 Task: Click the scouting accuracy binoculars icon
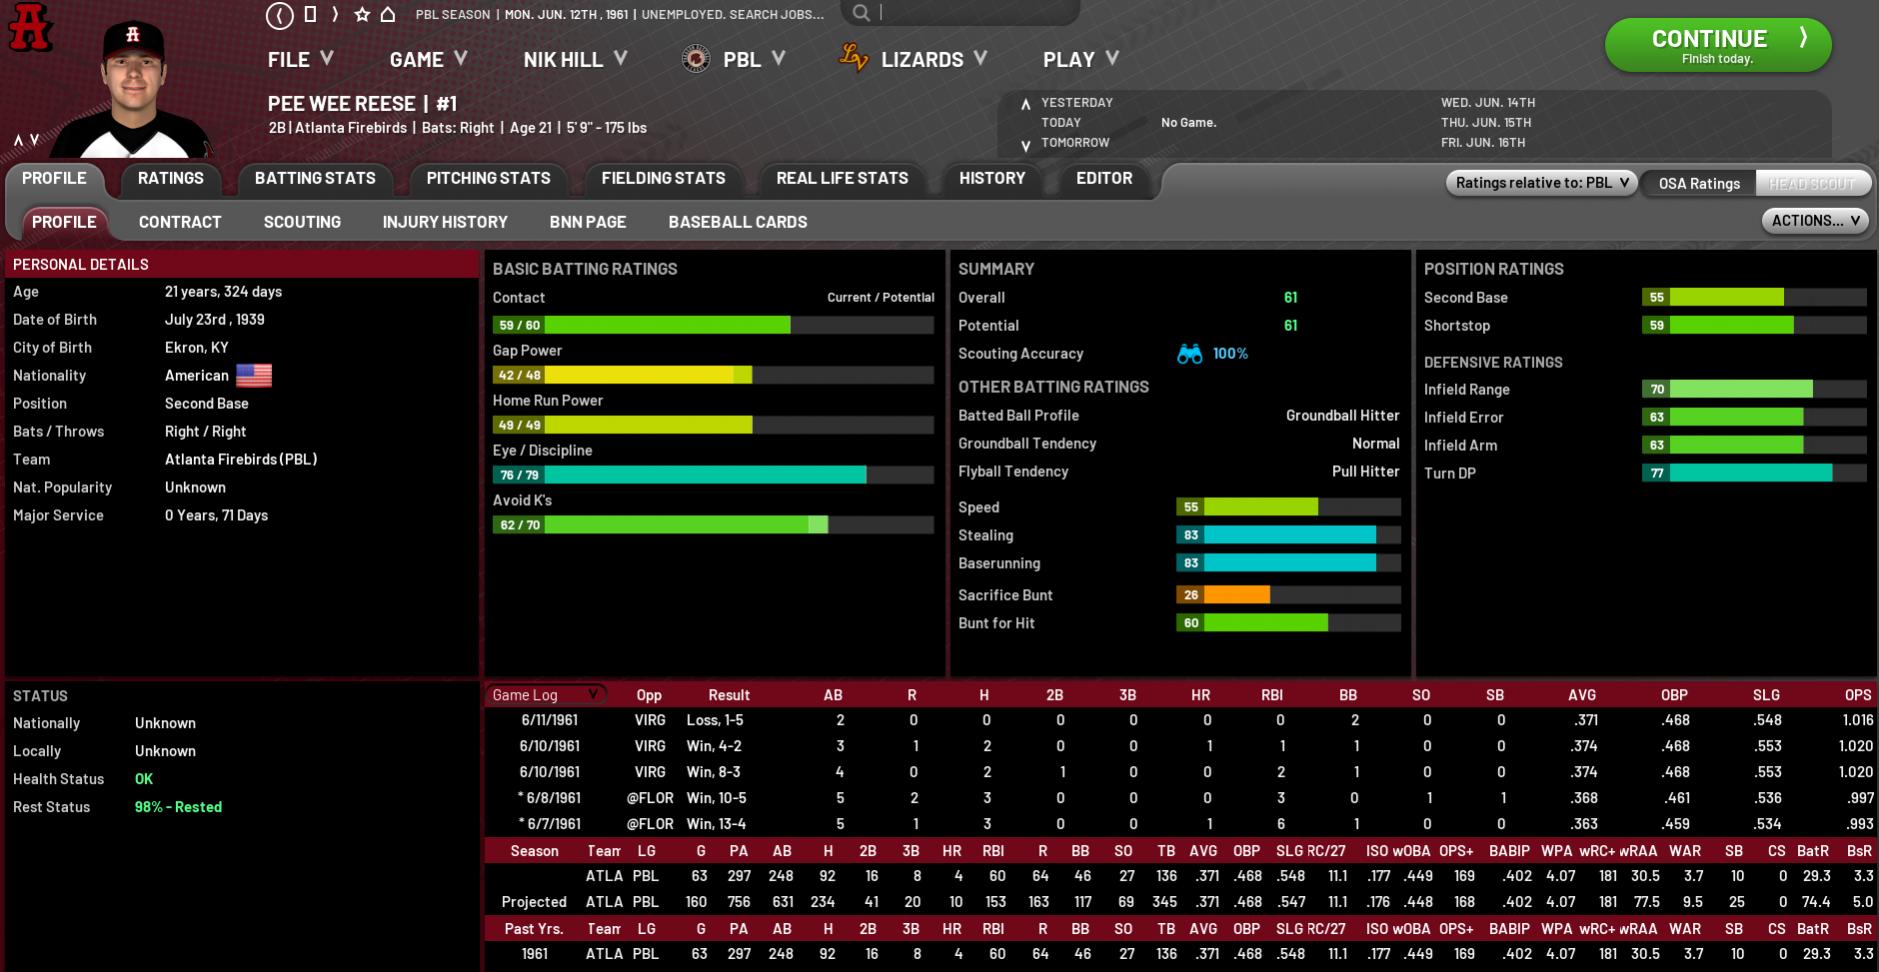[1189, 354]
